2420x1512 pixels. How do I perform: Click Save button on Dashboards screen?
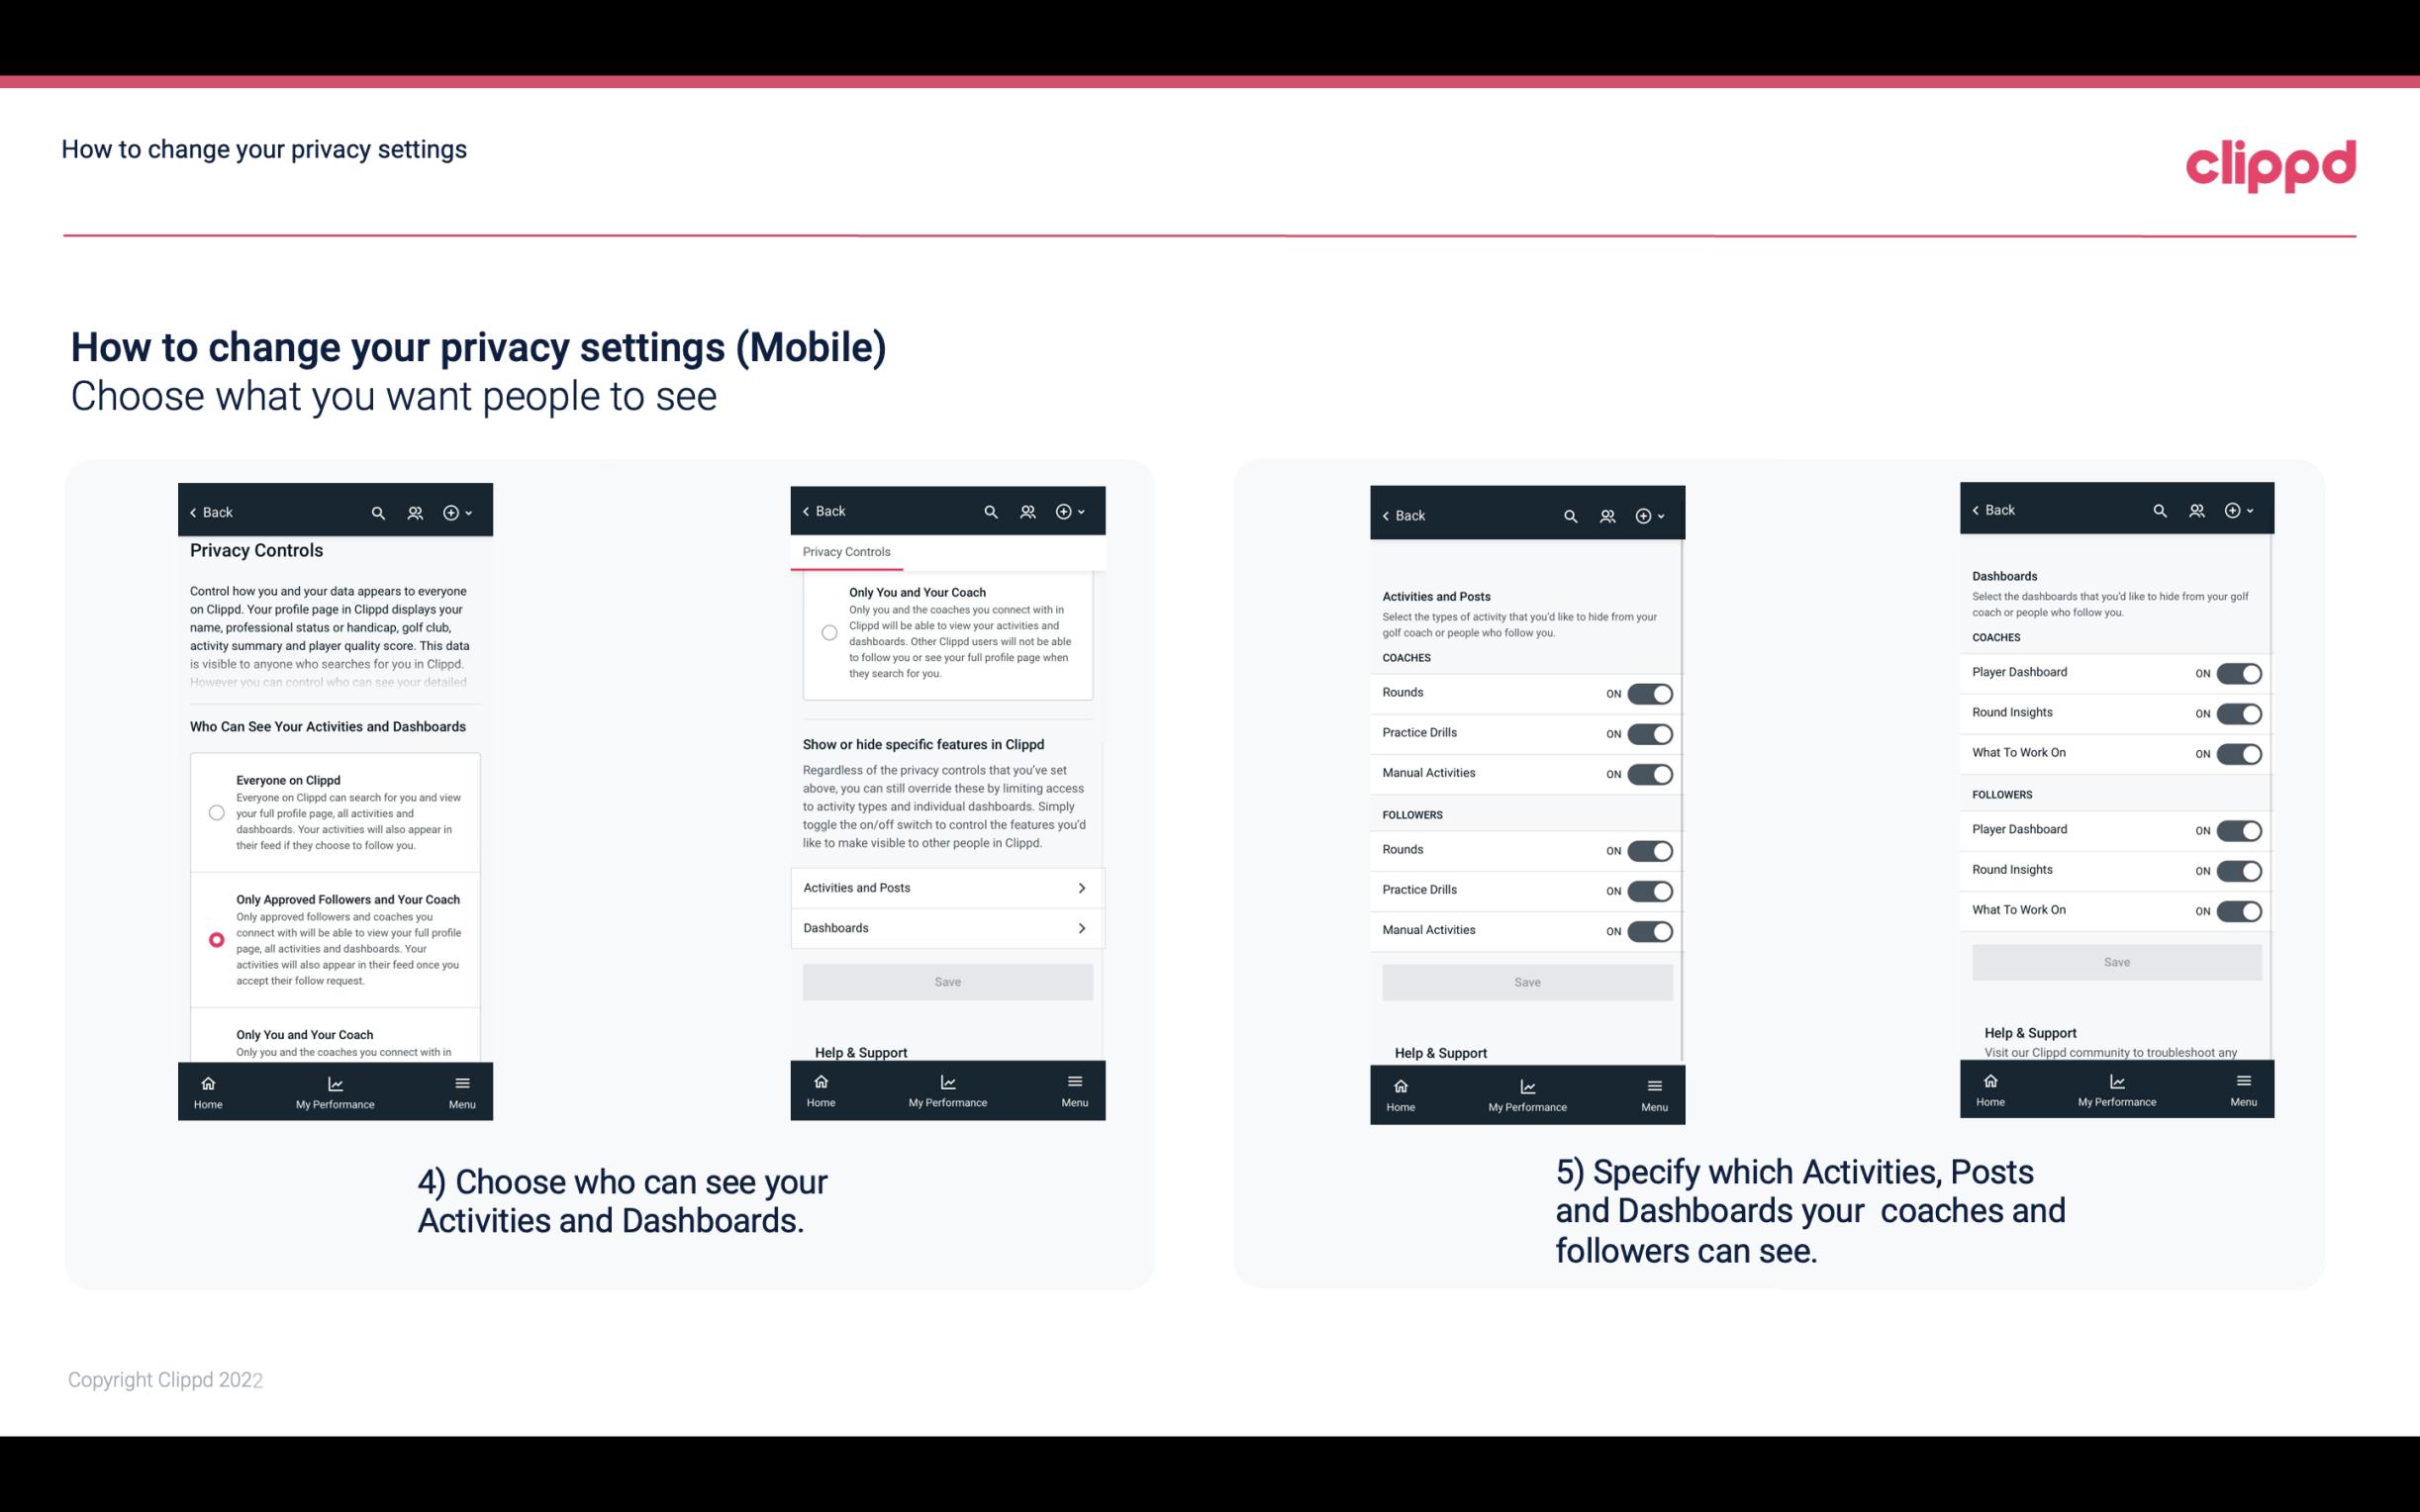click(x=2115, y=962)
